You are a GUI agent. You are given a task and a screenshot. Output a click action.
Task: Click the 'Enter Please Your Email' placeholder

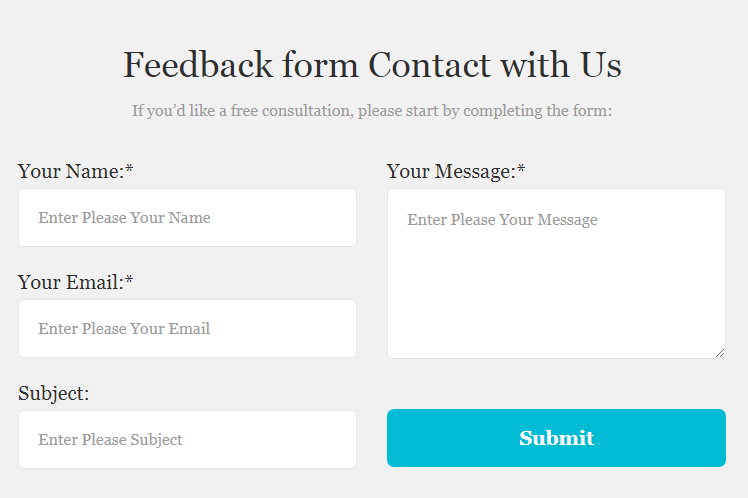124,329
